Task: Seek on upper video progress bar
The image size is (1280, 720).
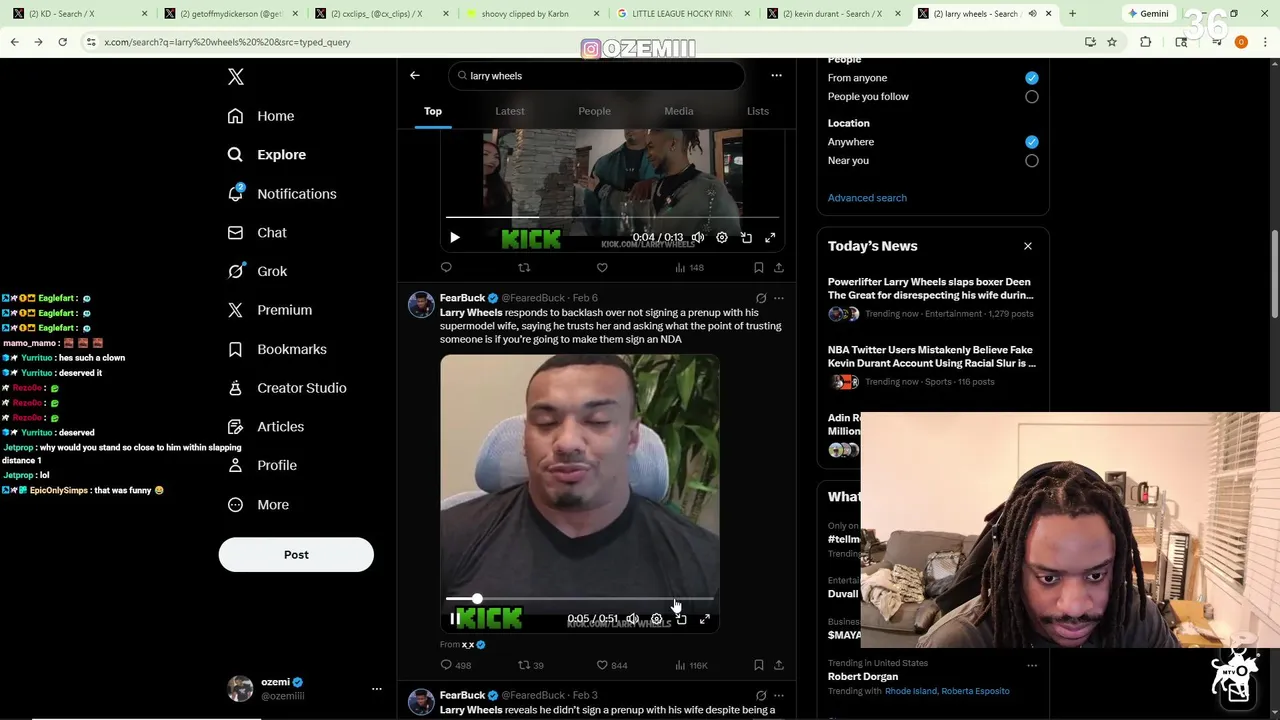Action: [x=612, y=217]
